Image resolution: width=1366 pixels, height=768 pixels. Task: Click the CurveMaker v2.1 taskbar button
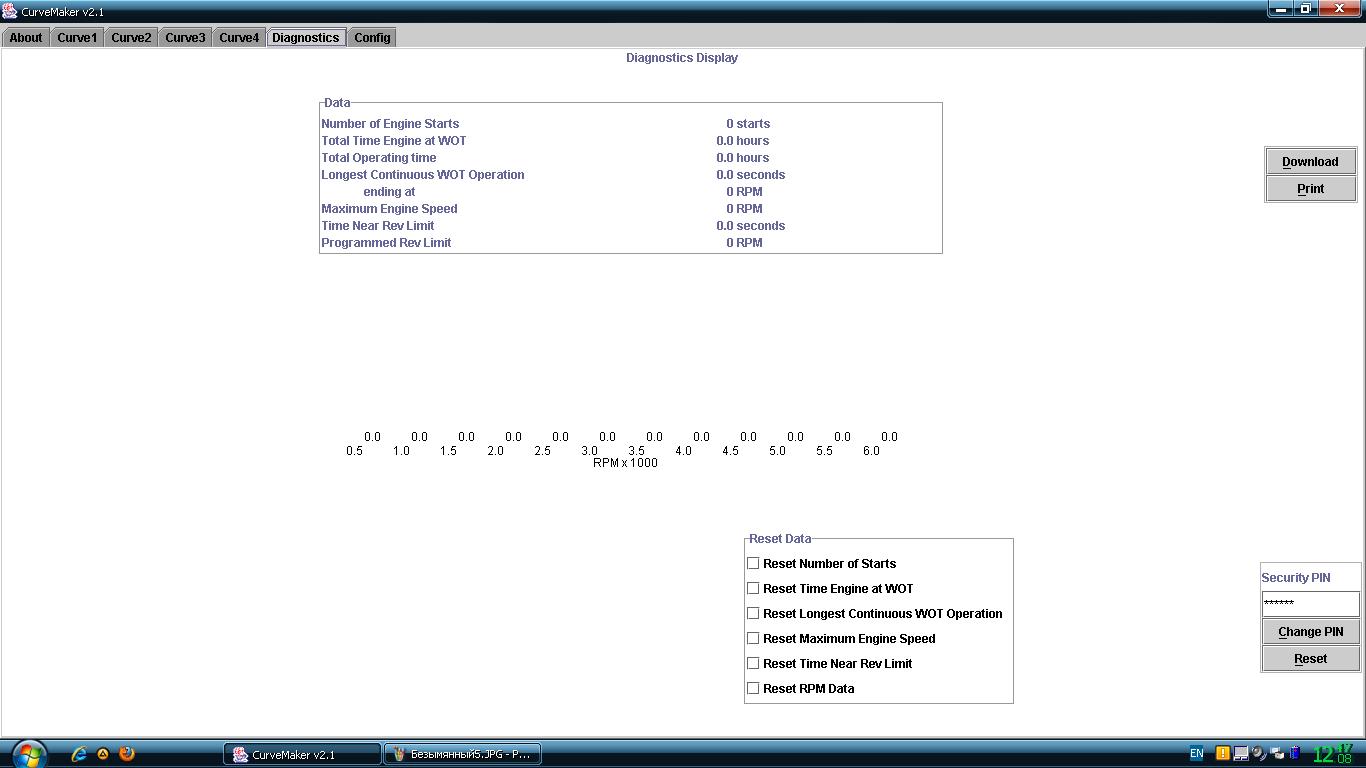(302, 755)
